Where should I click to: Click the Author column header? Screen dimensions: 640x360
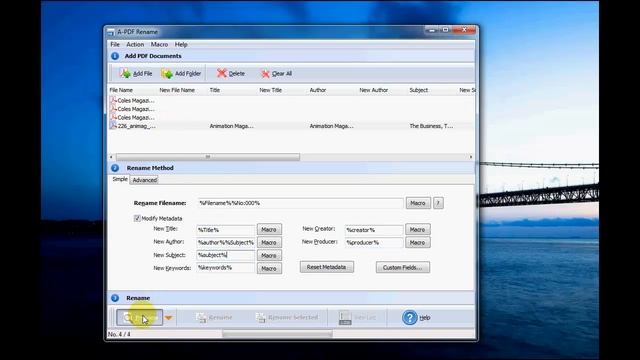point(318,90)
